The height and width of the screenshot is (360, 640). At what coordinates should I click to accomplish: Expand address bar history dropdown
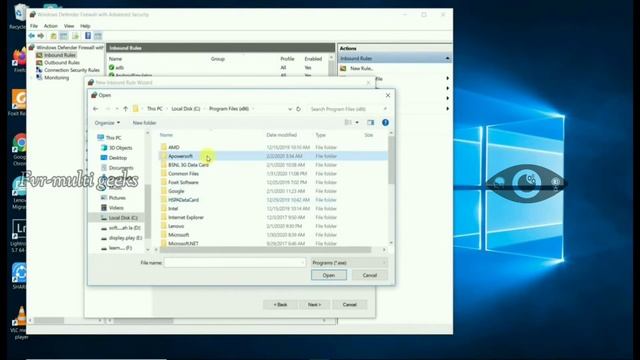[x=290, y=109]
